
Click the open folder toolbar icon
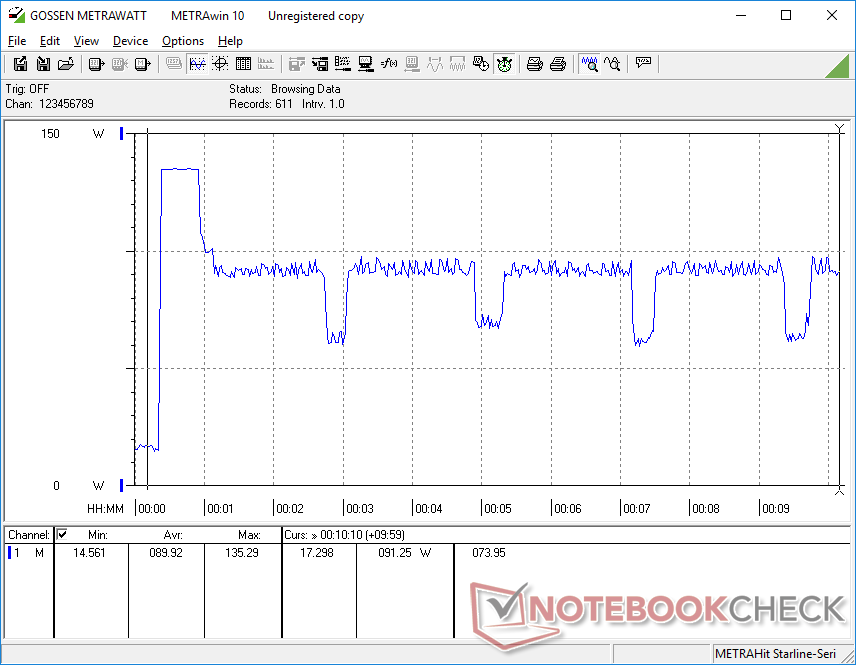[x=66, y=64]
